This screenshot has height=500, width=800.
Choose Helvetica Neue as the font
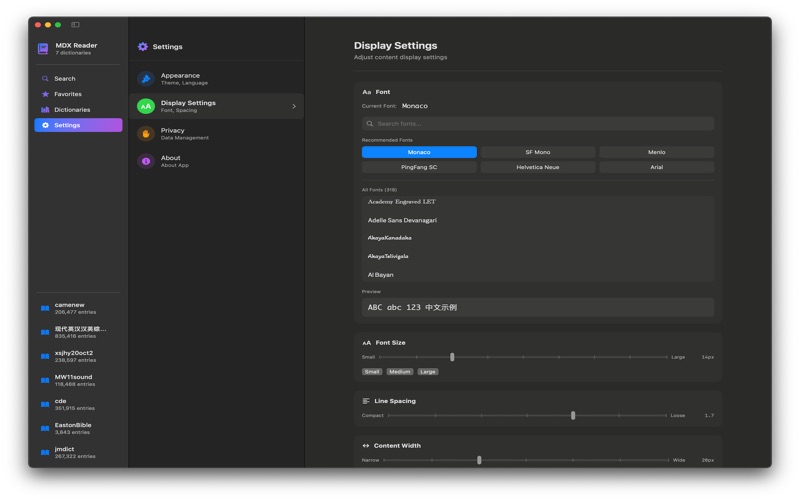tap(537, 167)
